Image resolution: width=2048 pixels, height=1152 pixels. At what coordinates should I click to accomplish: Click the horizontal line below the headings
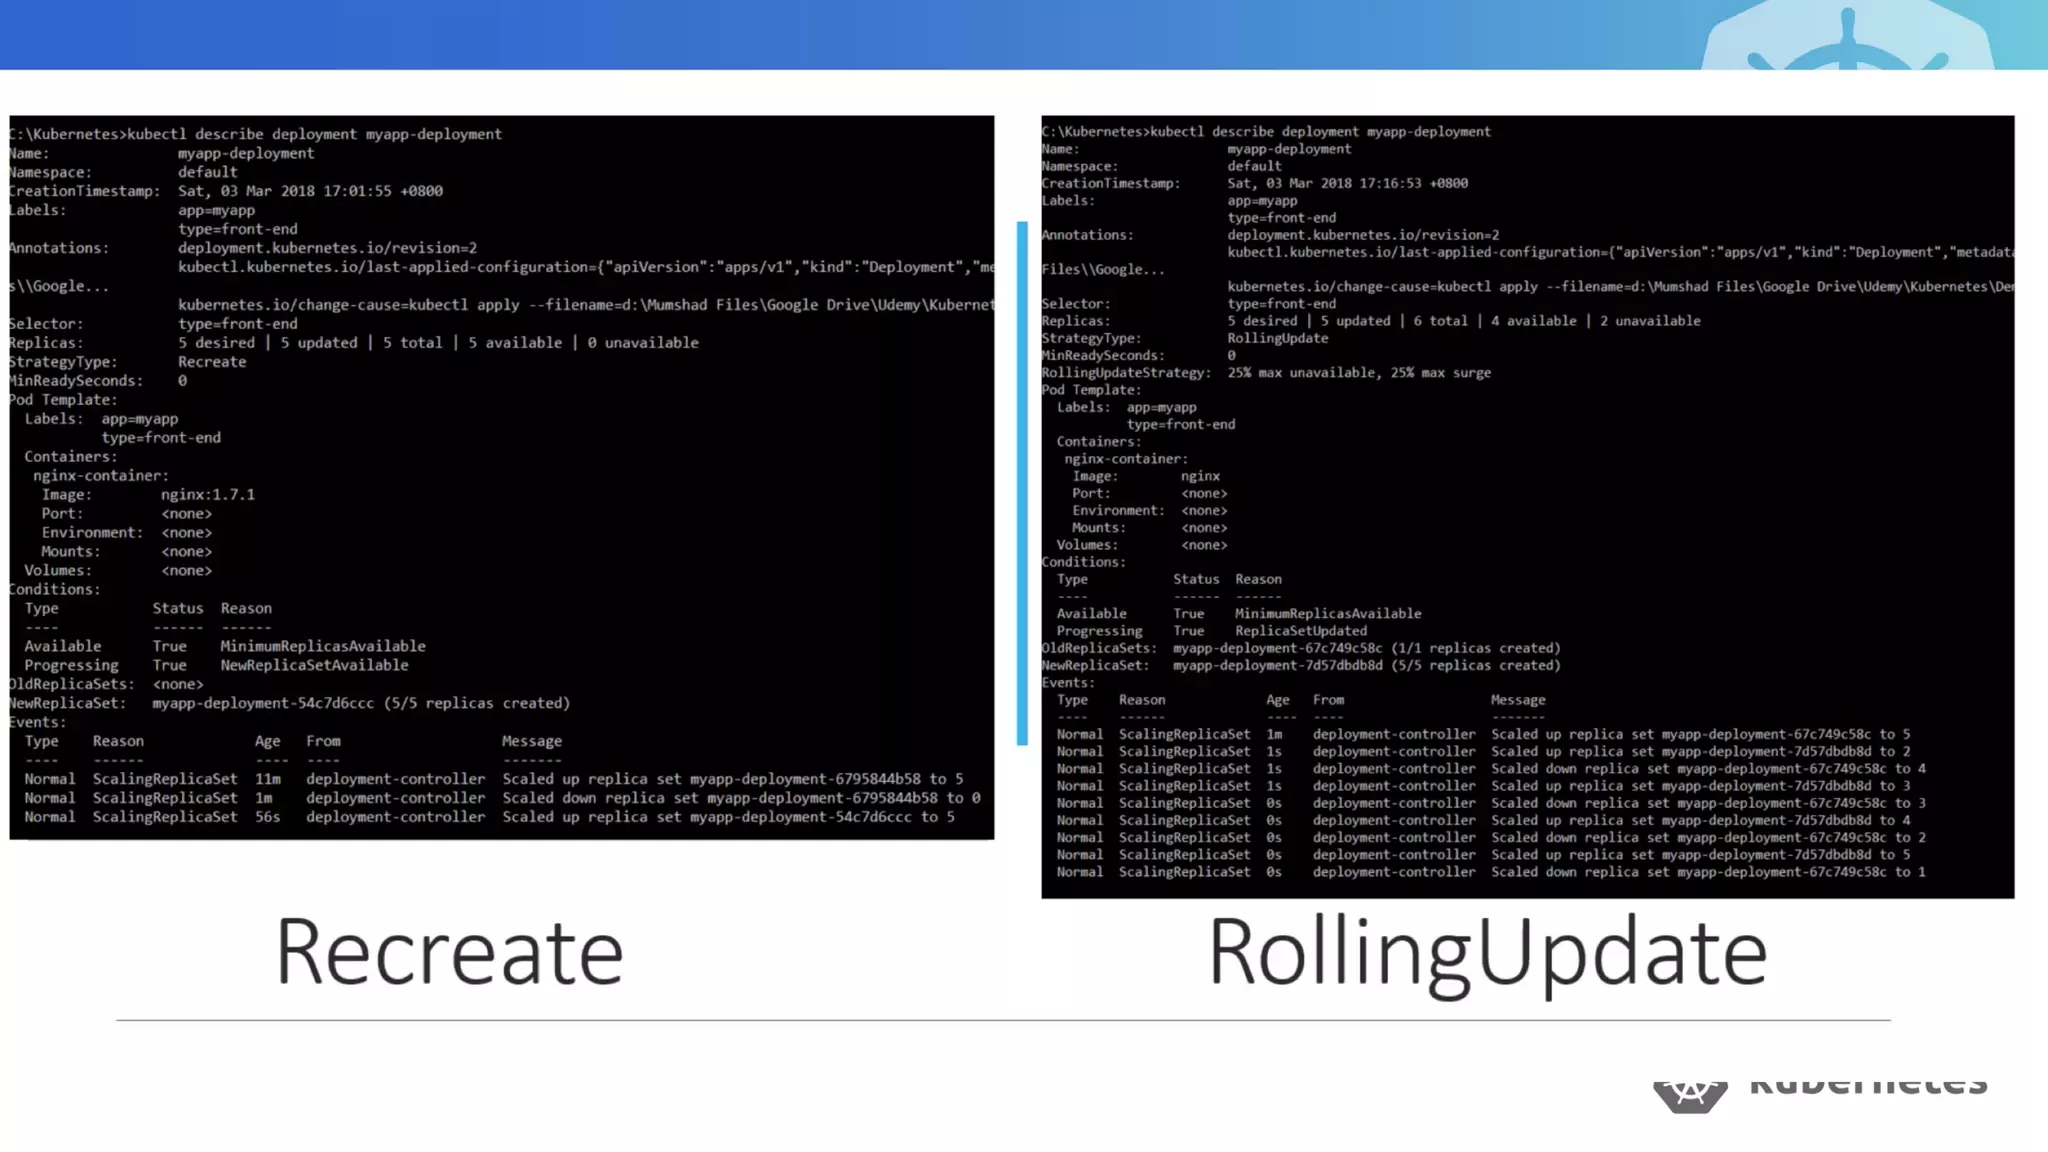(x=1003, y=1020)
